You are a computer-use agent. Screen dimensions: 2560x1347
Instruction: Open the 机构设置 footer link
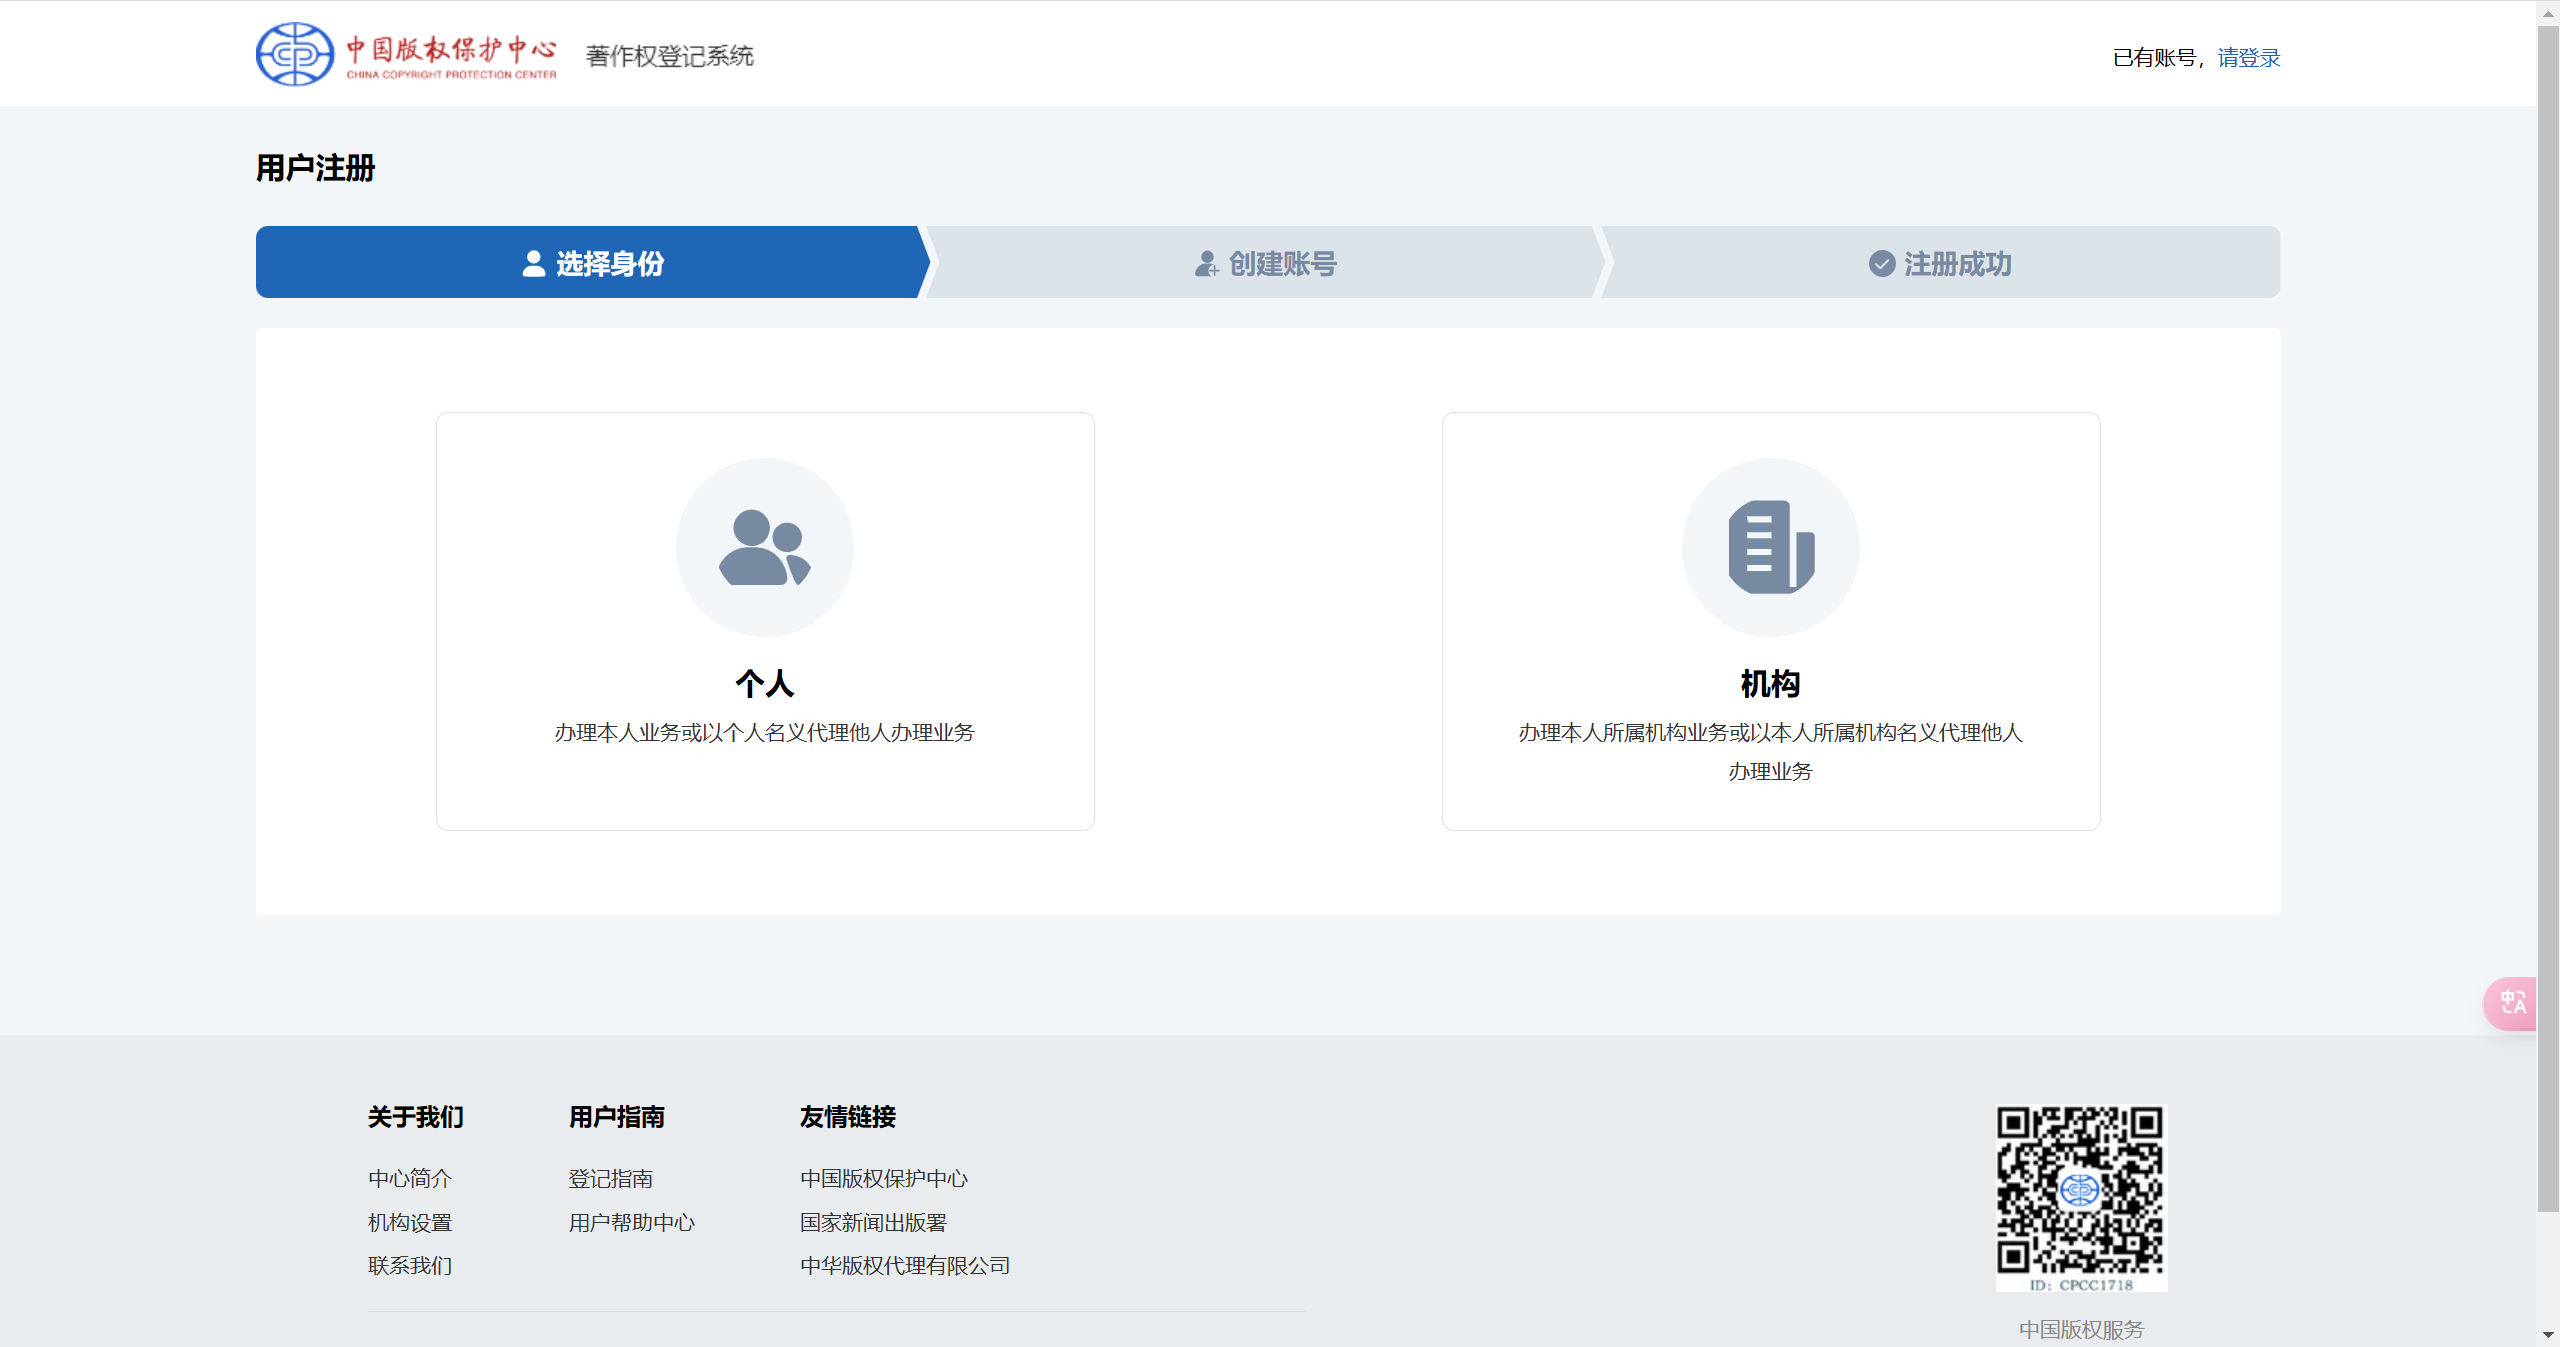click(x=410, y=1223)
